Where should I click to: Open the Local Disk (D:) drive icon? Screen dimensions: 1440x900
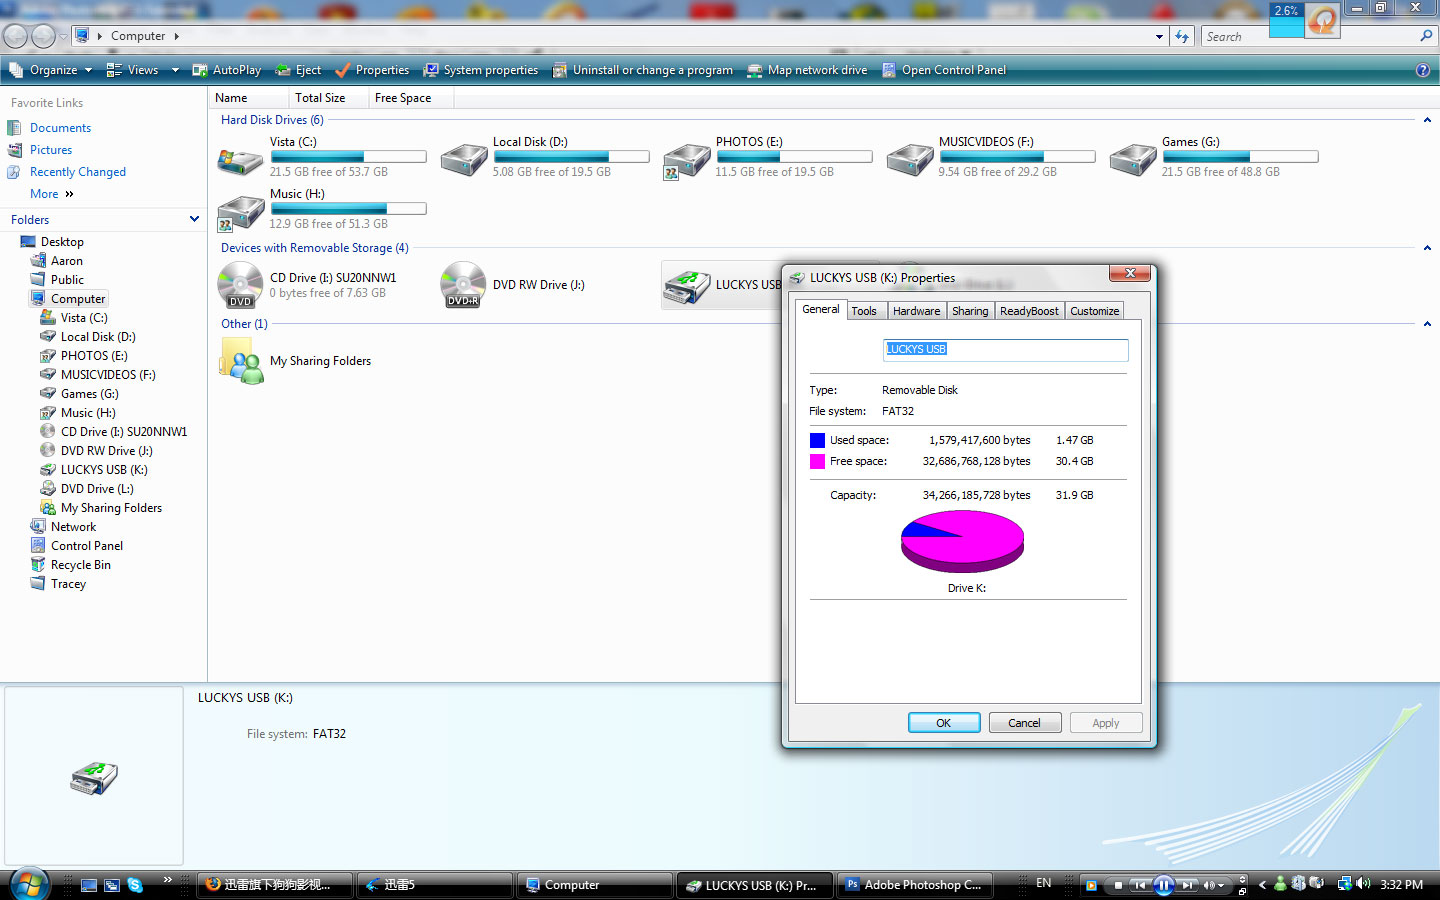click(x=464, y=160)
